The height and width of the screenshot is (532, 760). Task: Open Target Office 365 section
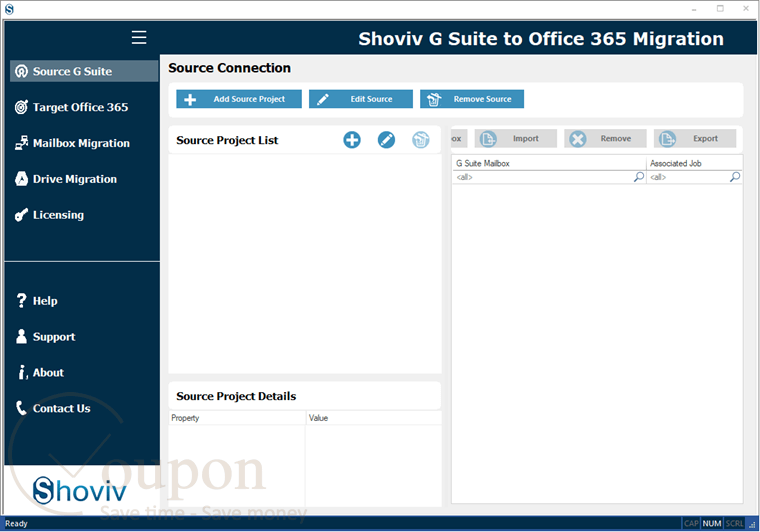pyautogui.click(x=80, y=107)
